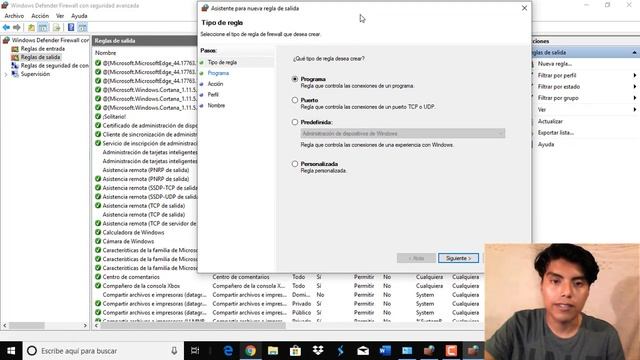Select the Asistencia remota (SSDP-TCP de salida) rule
The width and height of the screenshot is (640, 360).
pos(150,188)
